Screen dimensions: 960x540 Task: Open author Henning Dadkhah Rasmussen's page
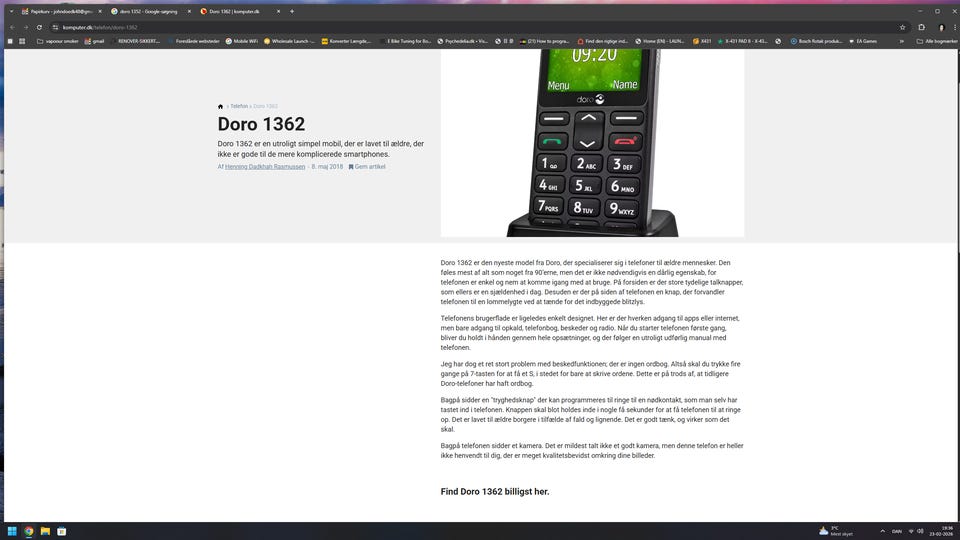tap(264, 167)
